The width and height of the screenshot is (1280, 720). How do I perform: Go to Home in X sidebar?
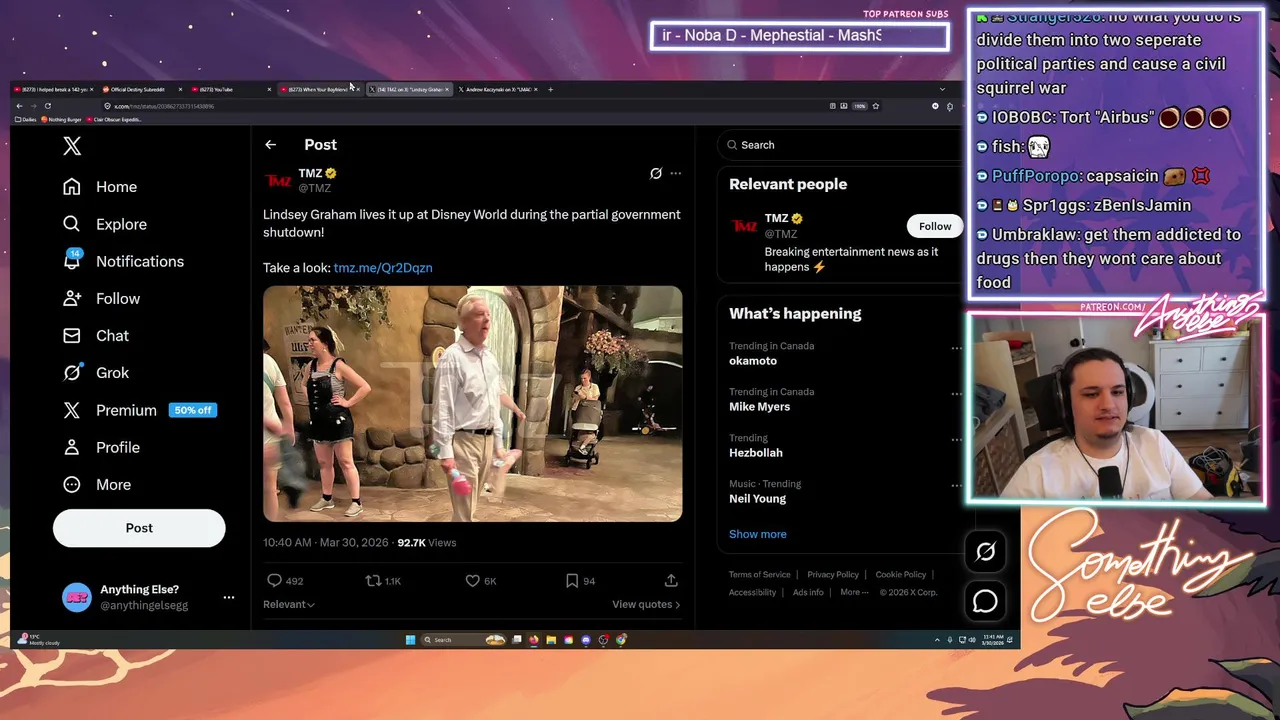[x=100, y=187]
